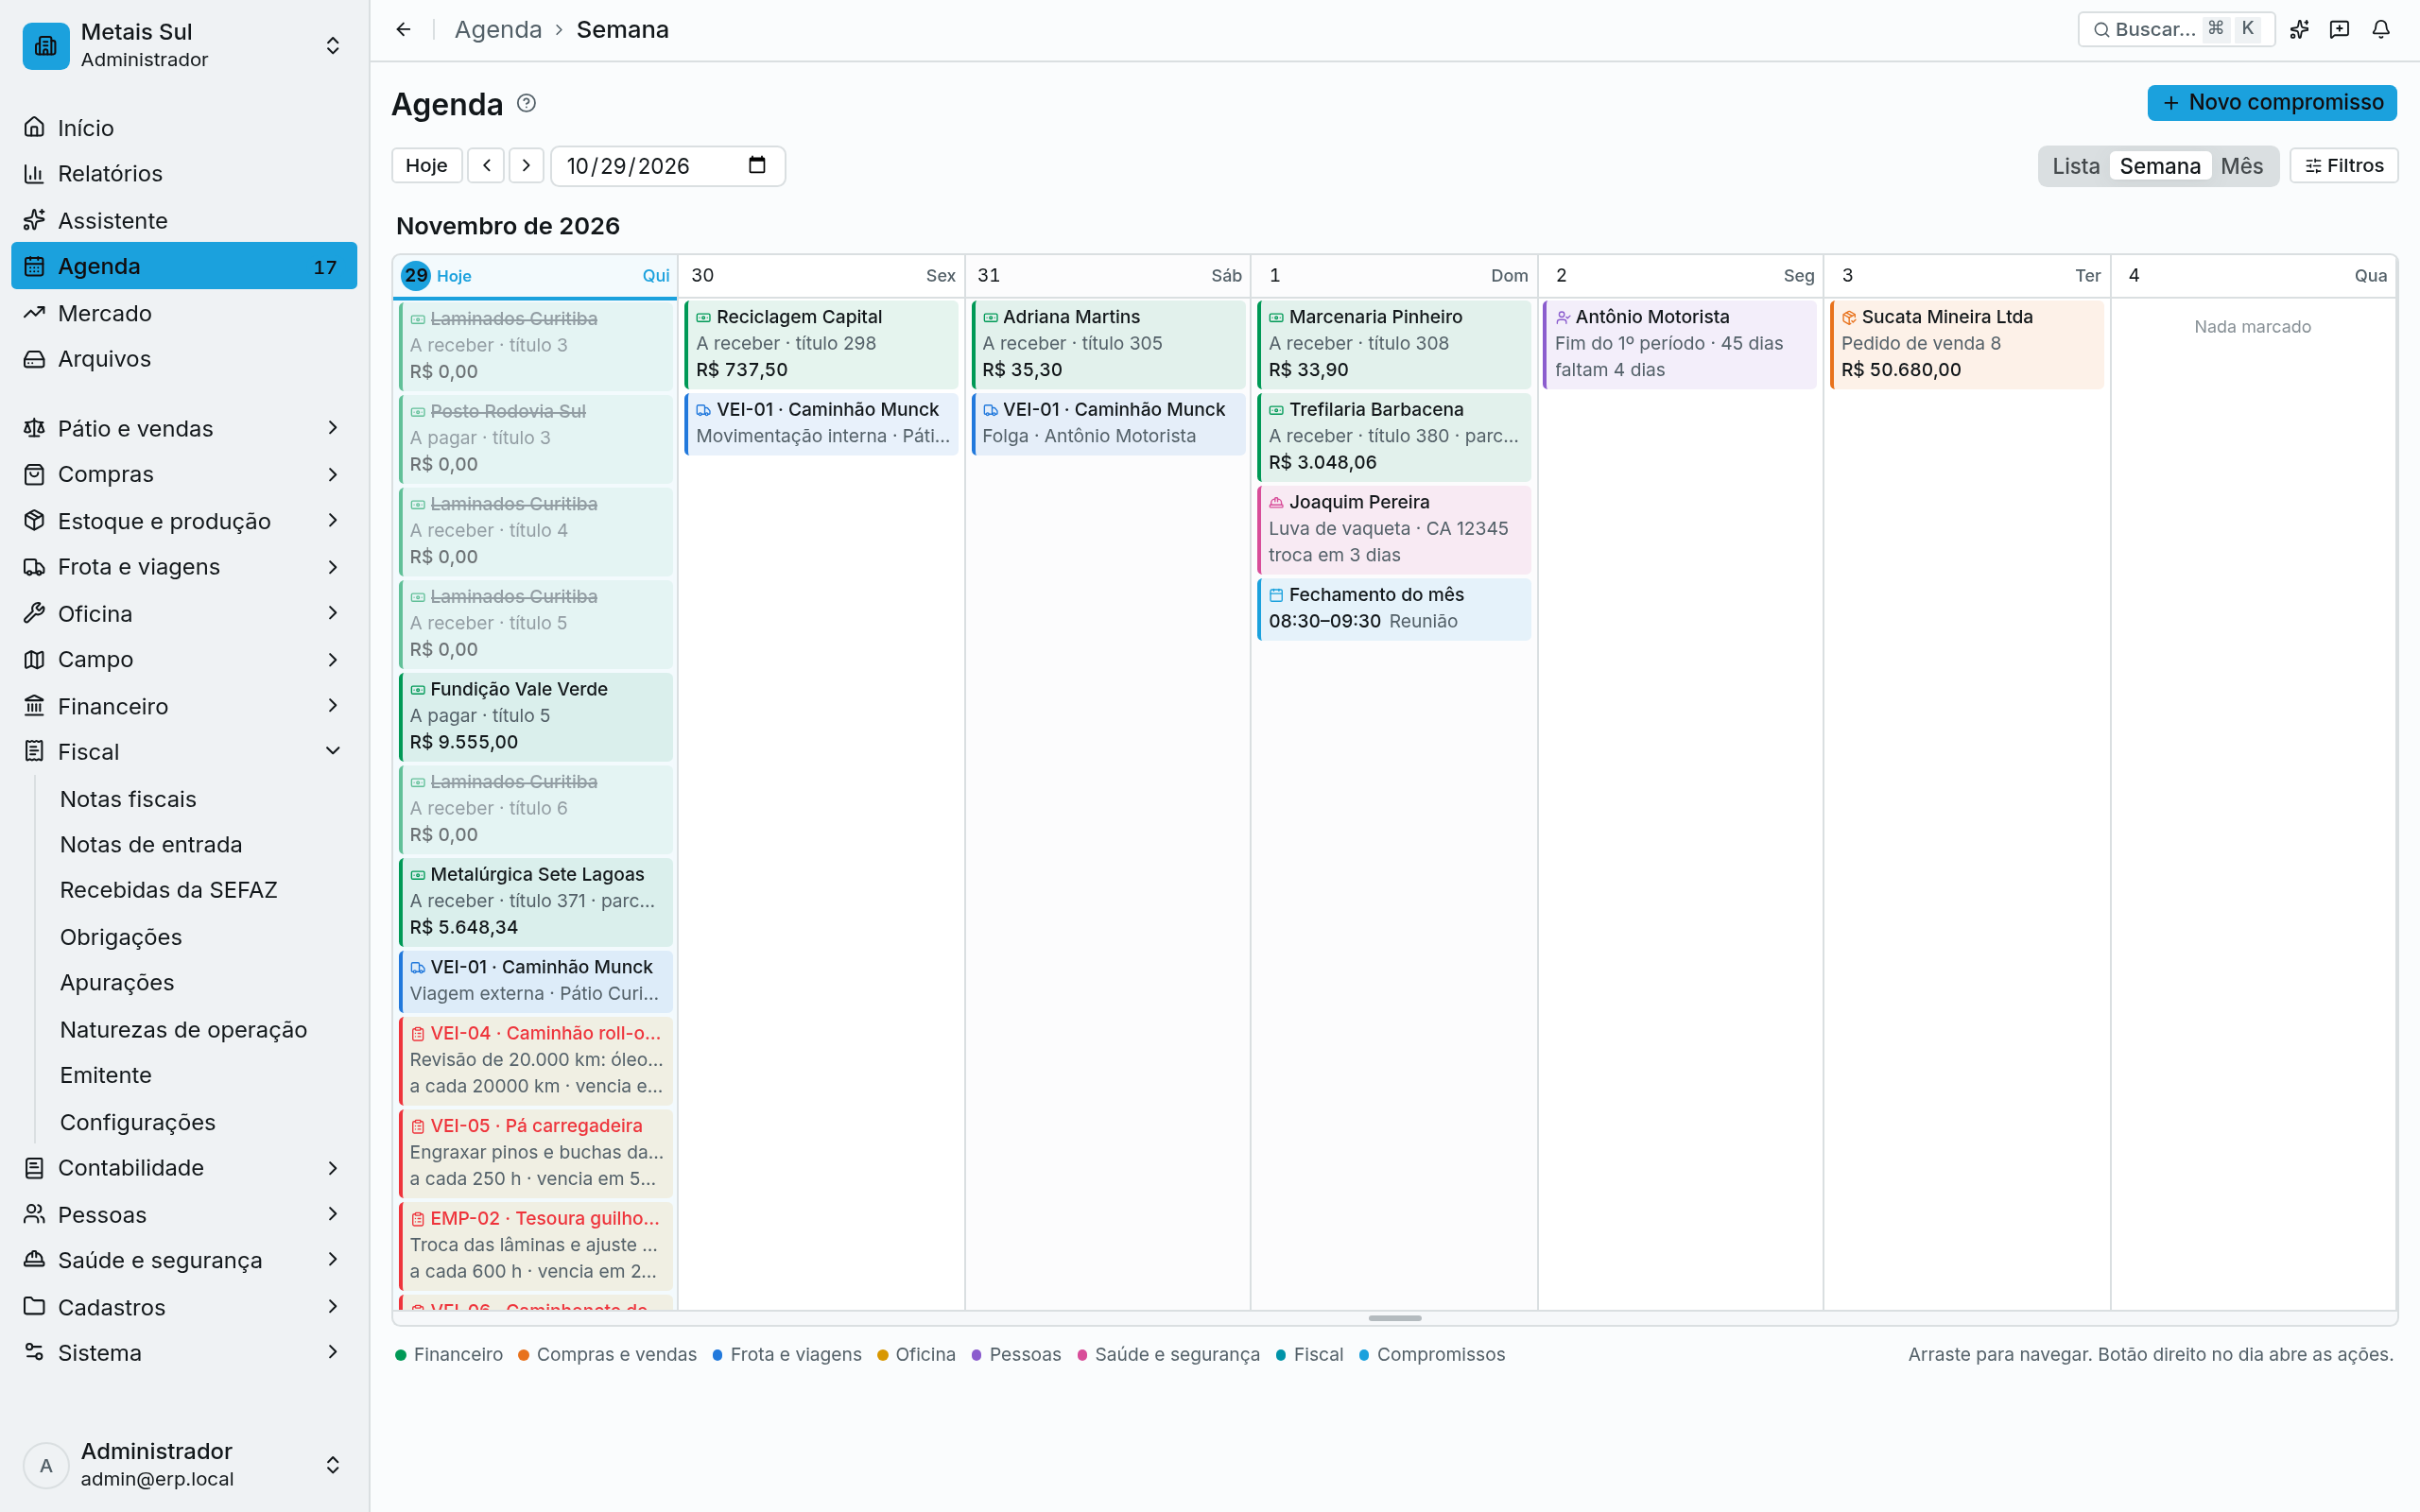
Task: Click the Mercado trend icon
Action: tap(34, 313)
